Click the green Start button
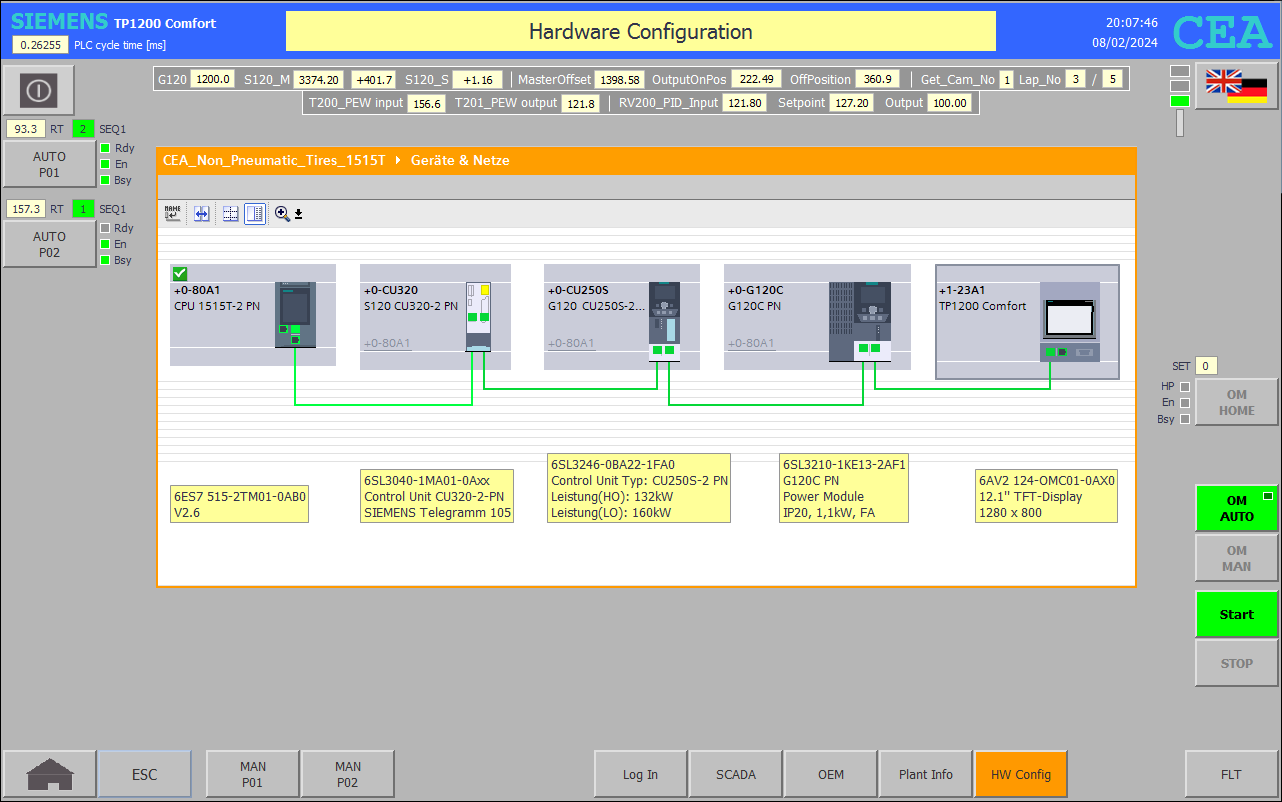This screenshot has width=1282, height=802. point(1237,614)
